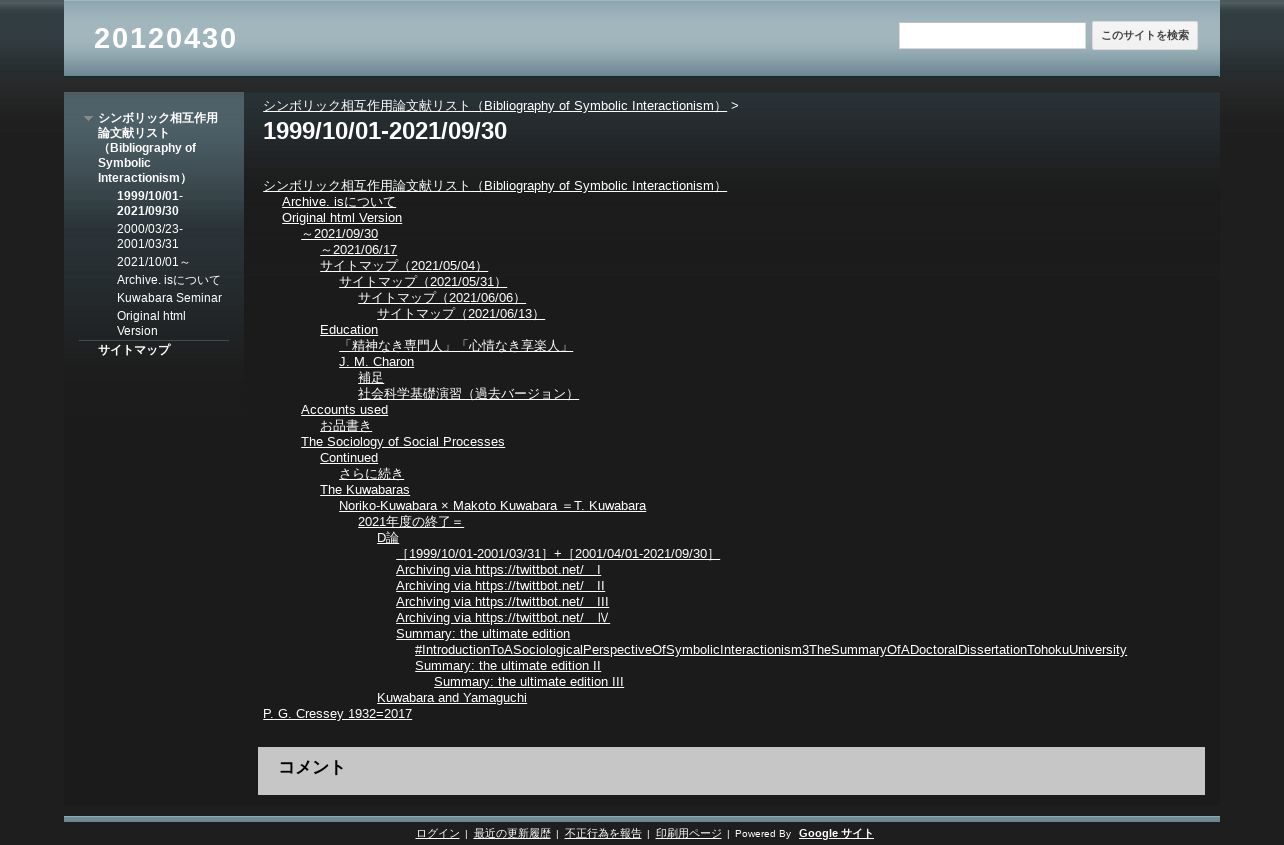
Task: Open The Sociology of Social Processes link
Action: click(x=403, y=441)
